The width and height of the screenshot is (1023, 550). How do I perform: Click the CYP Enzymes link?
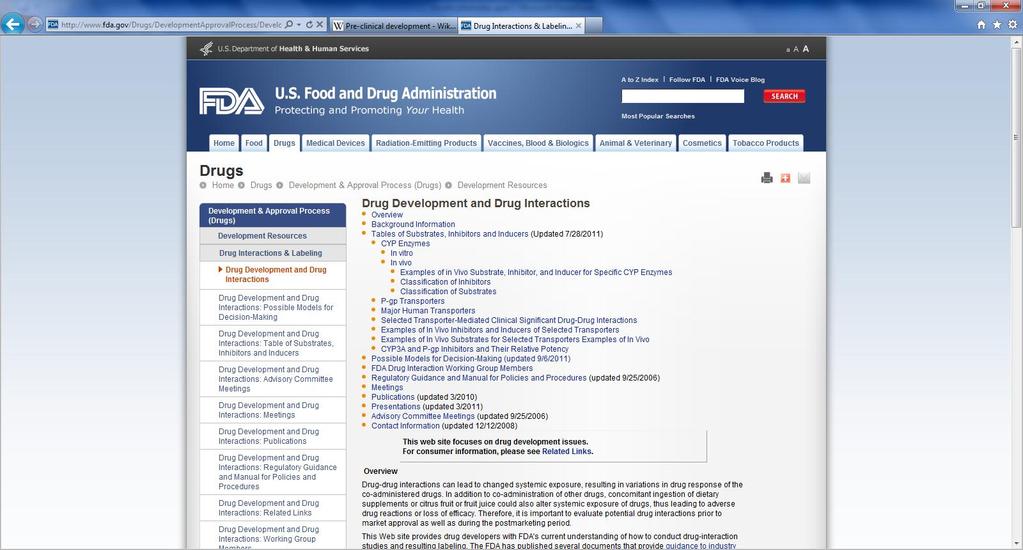click(405, 243)
